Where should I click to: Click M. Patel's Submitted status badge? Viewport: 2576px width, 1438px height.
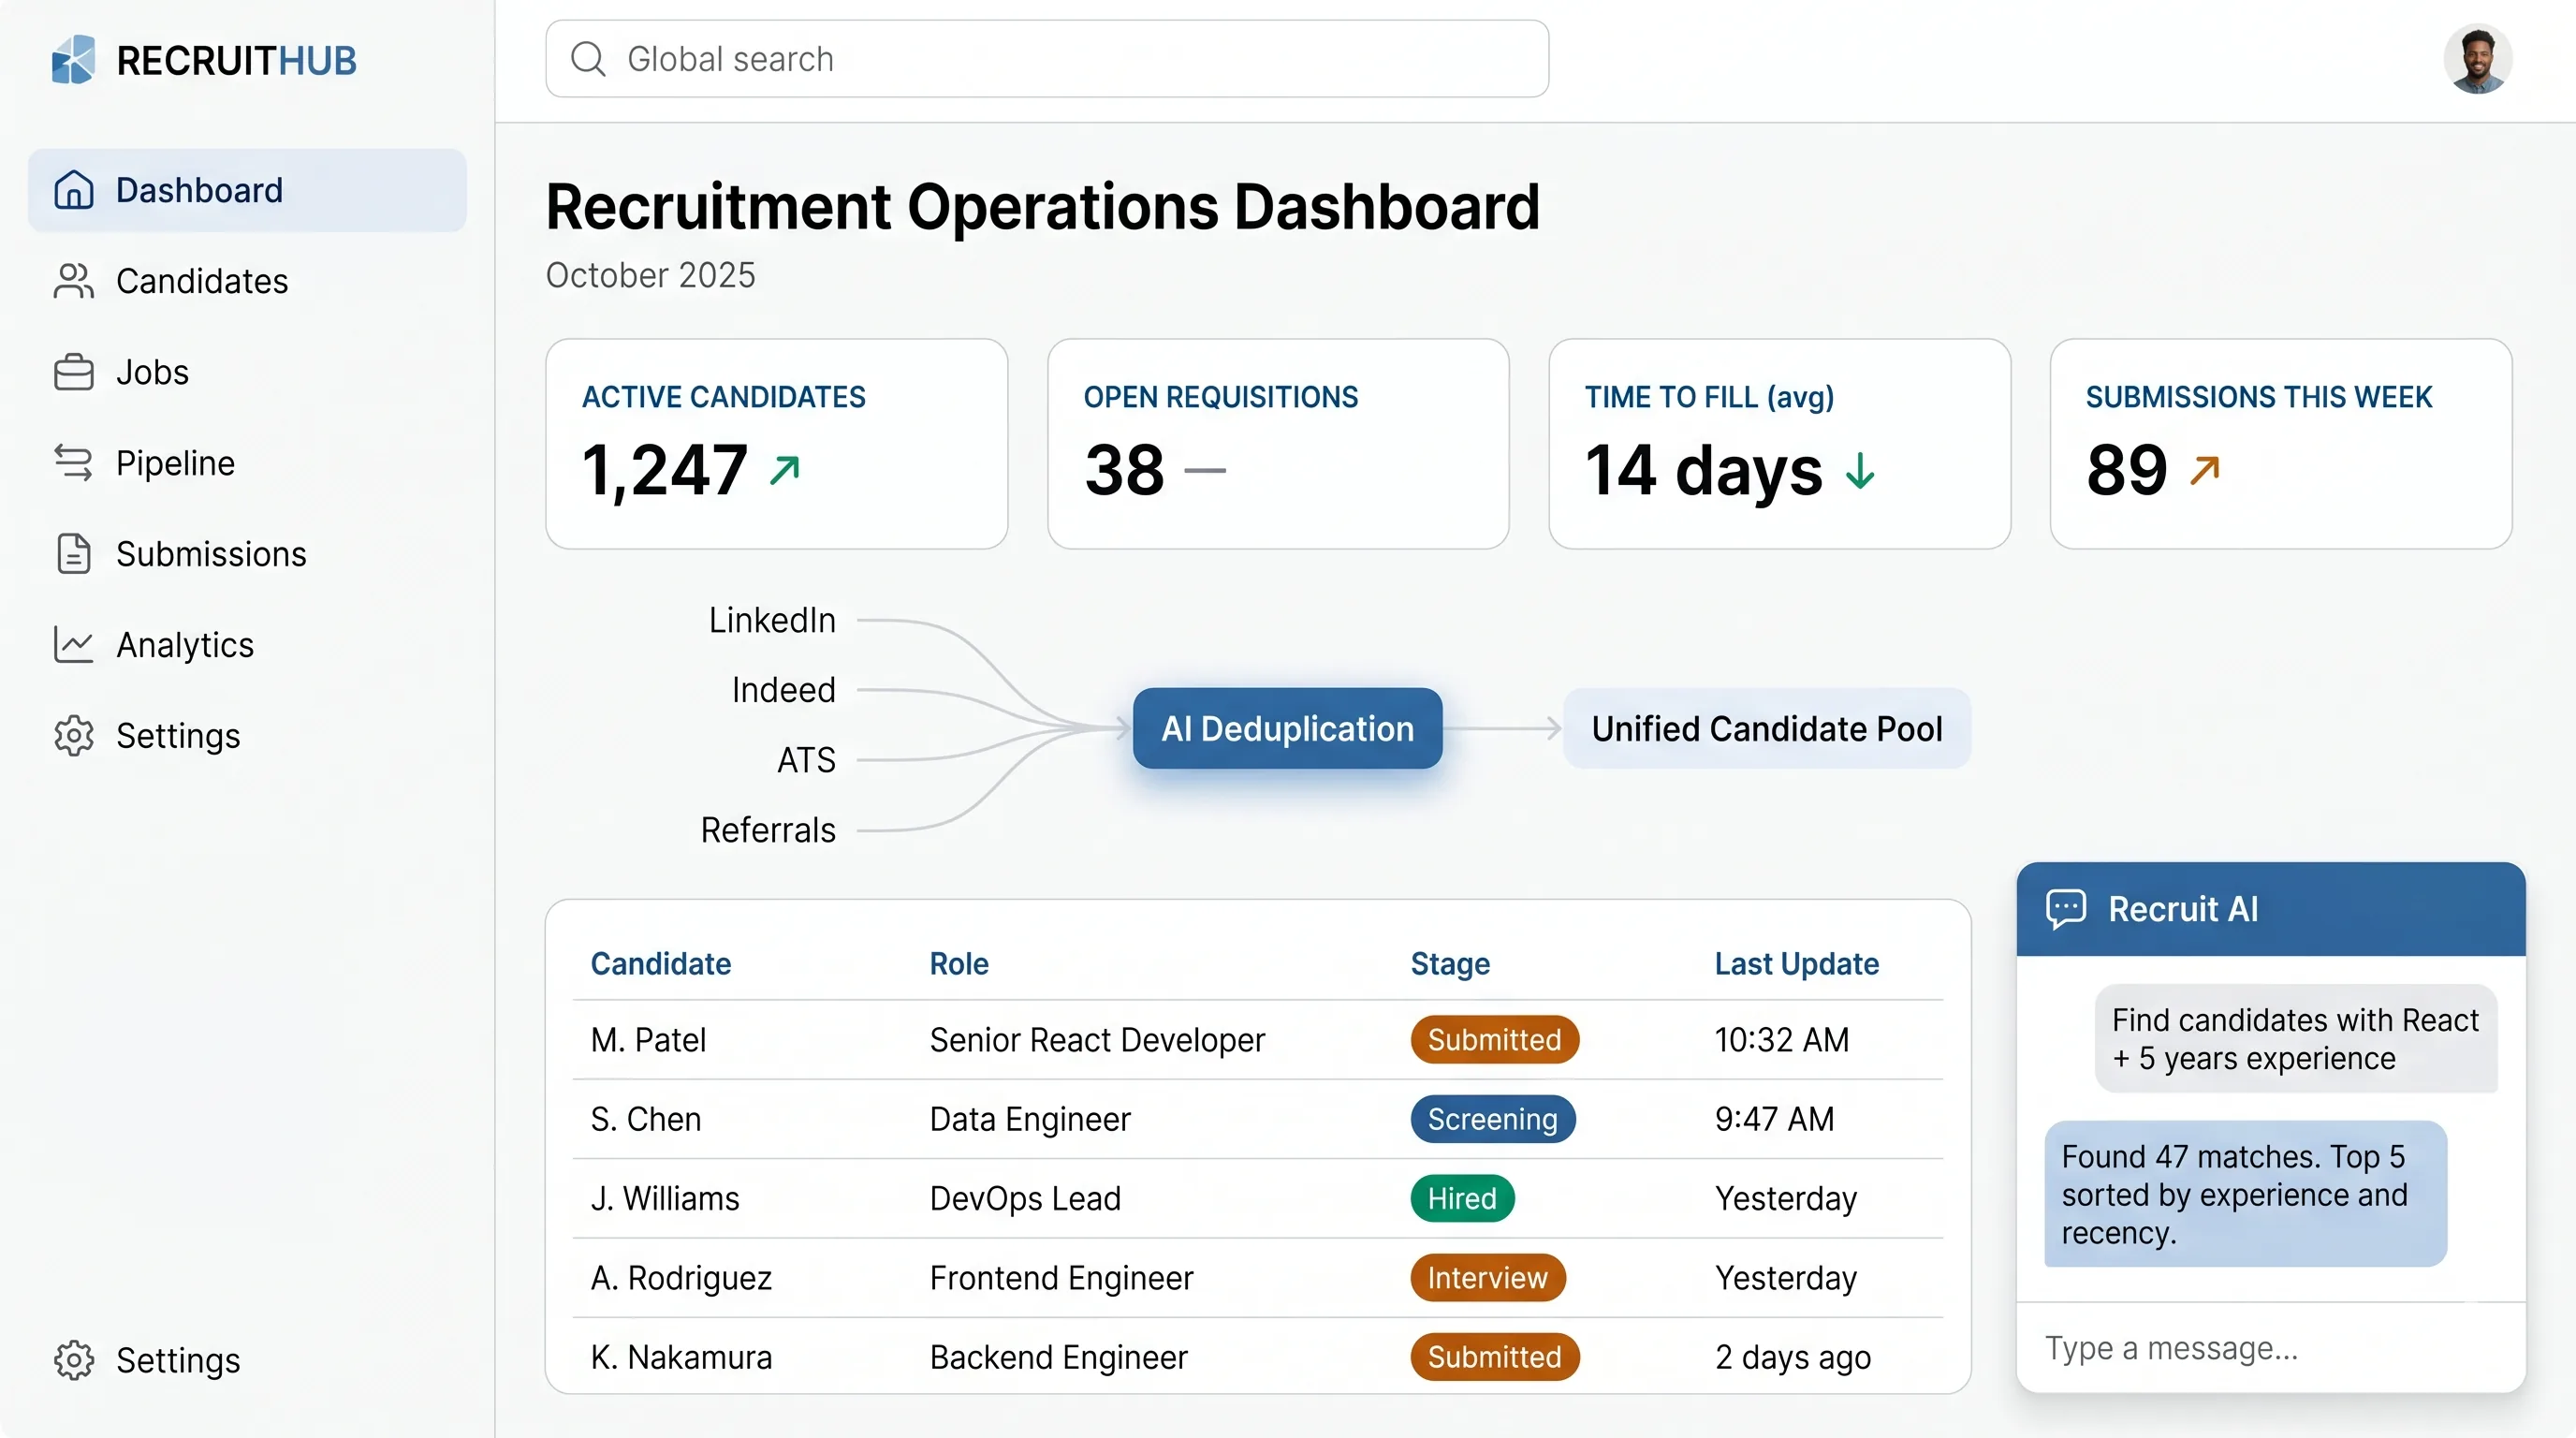click(x=1494, y=1040)
